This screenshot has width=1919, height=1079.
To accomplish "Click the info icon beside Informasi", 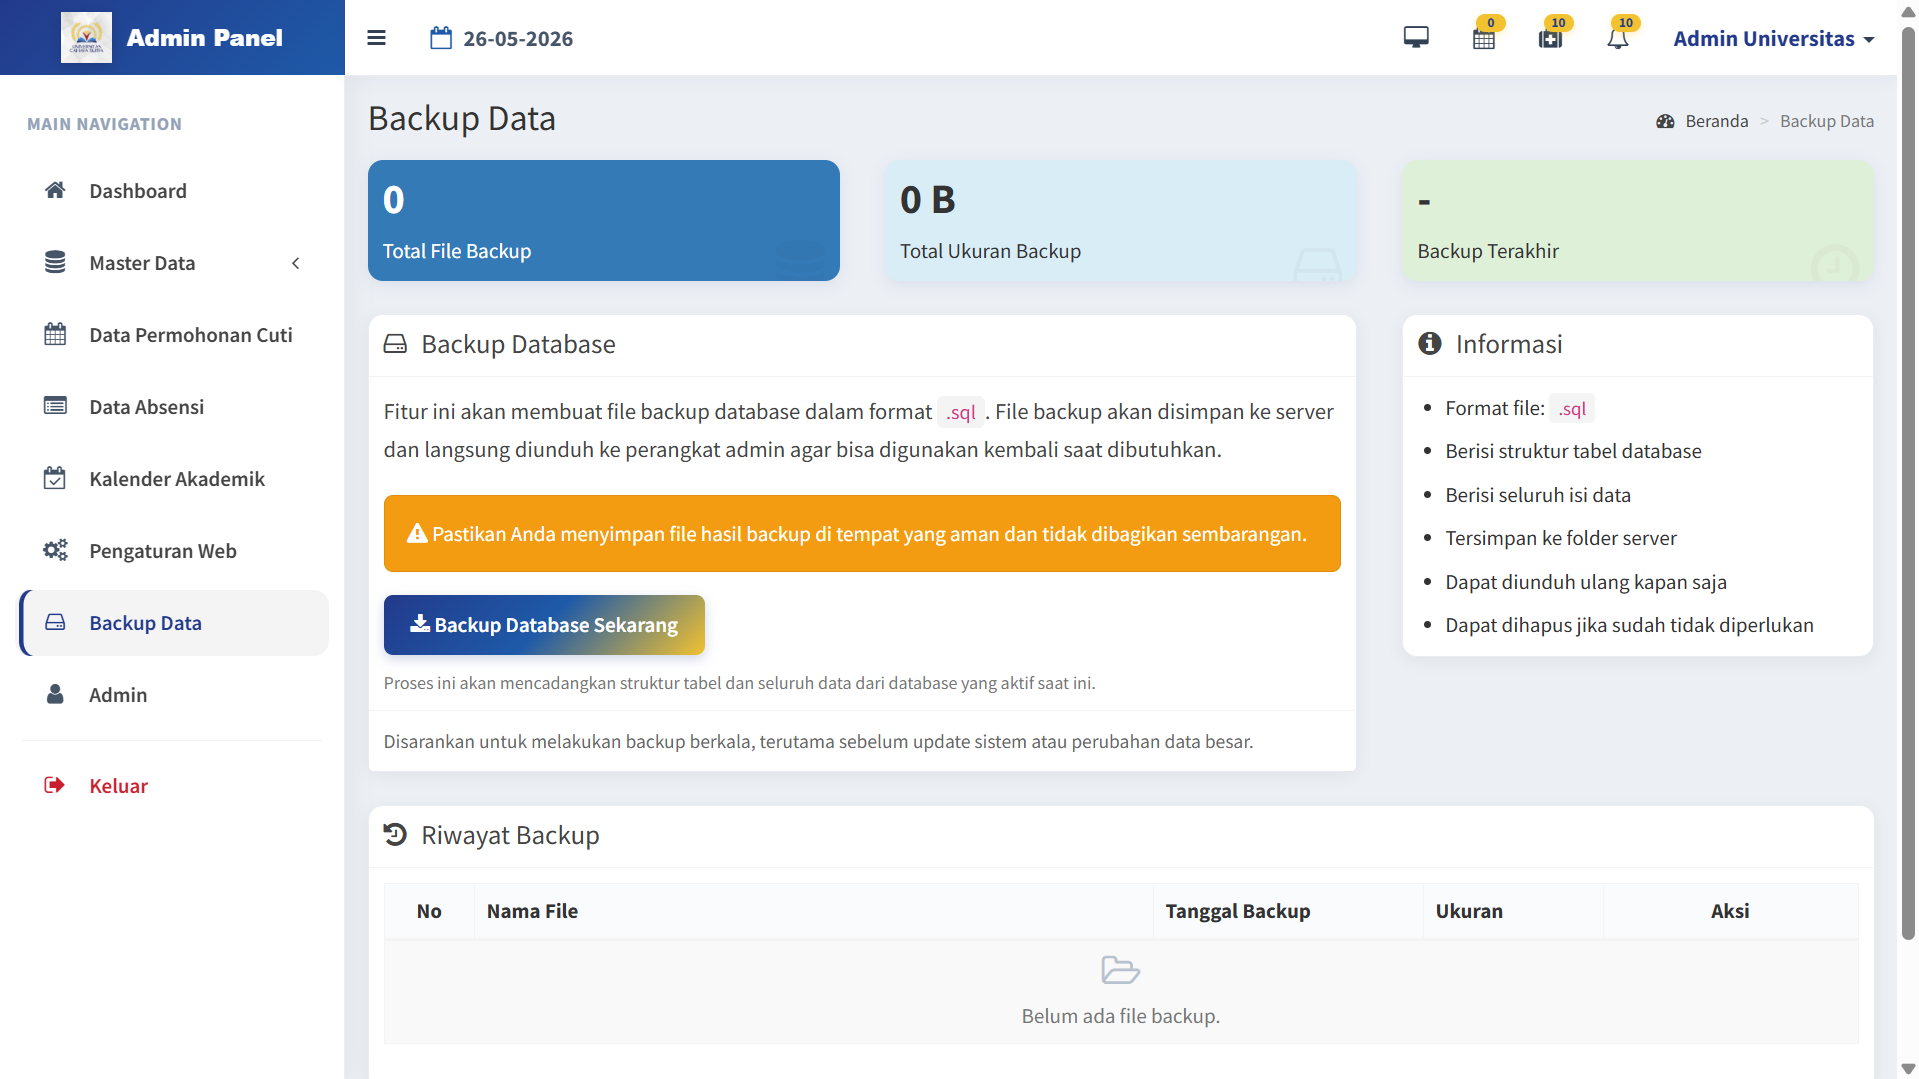I will (1430, 343).
